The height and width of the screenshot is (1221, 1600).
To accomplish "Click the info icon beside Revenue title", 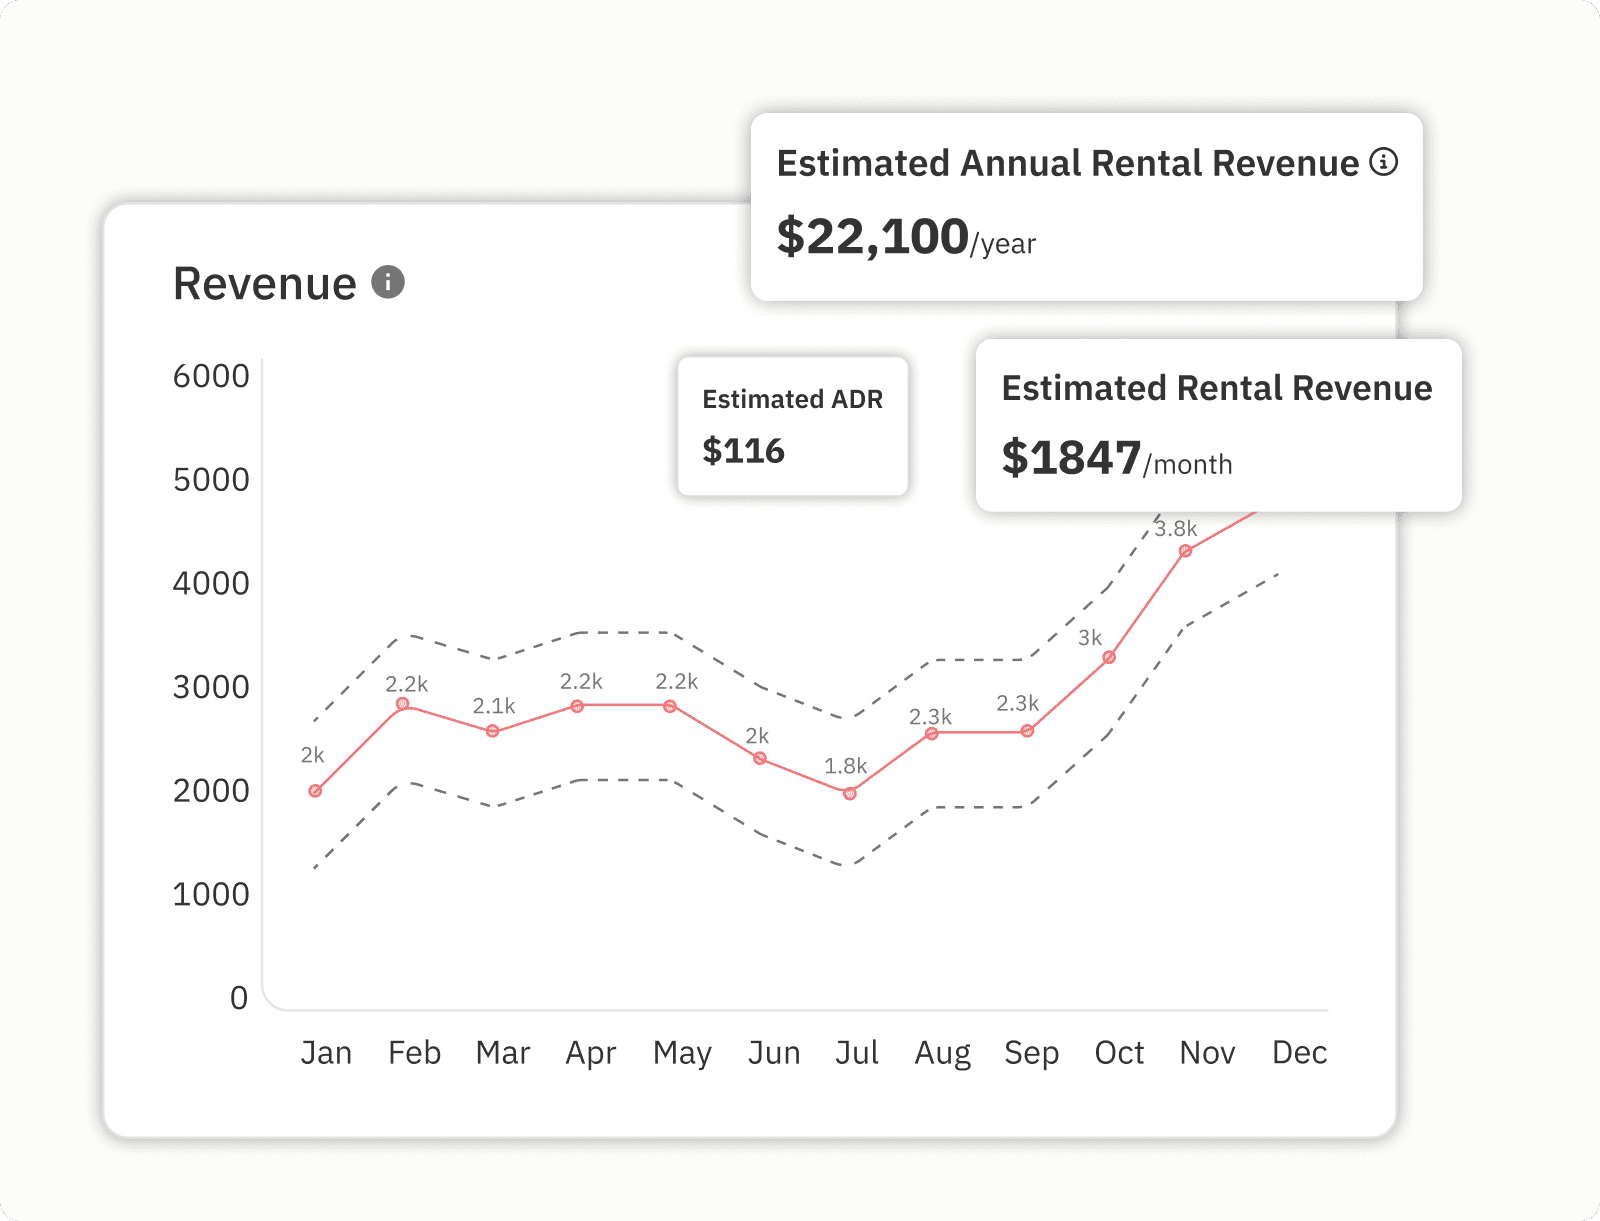I will click(x=388, y=282).
